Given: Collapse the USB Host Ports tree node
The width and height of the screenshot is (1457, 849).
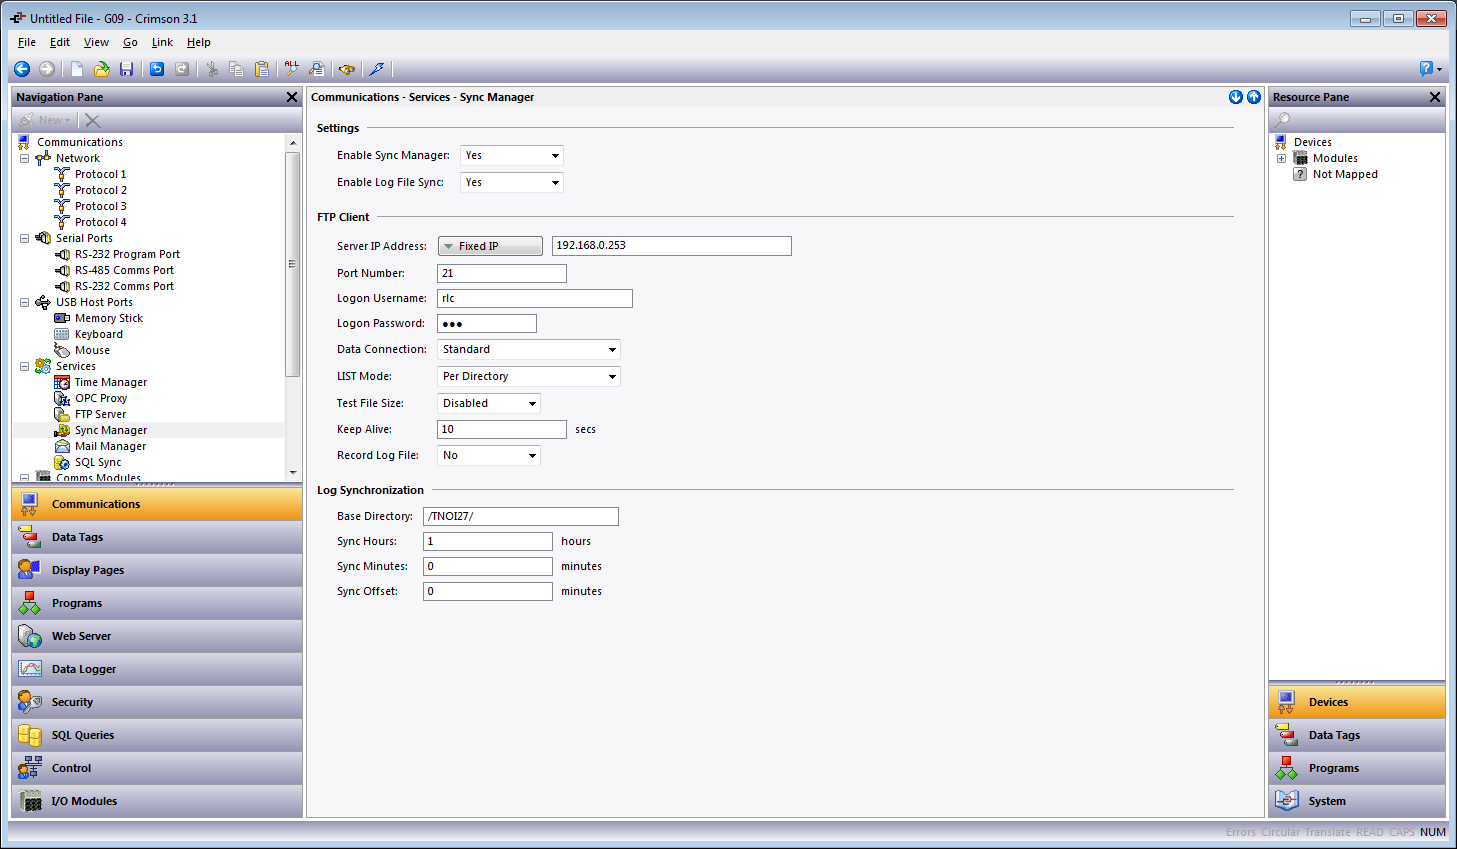Looking at the screenshot, I should coord(25,302).
